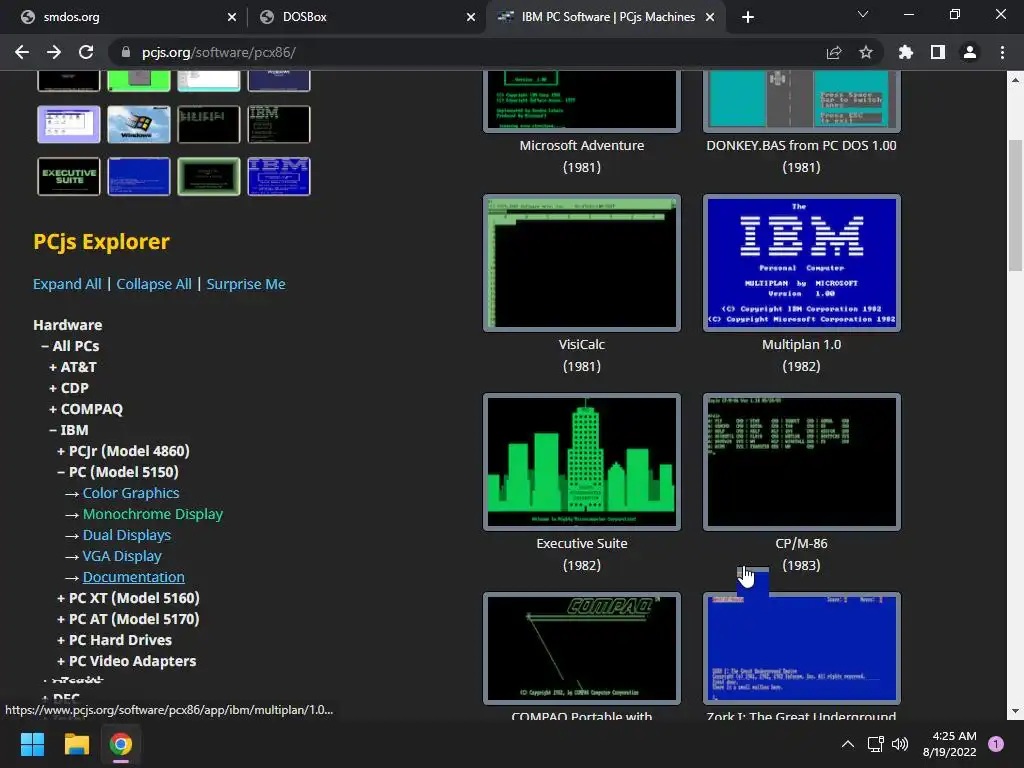1024x768 pixels.
Task: Open the Microsoft Adventure thumbnail
Action: (582, 101)
